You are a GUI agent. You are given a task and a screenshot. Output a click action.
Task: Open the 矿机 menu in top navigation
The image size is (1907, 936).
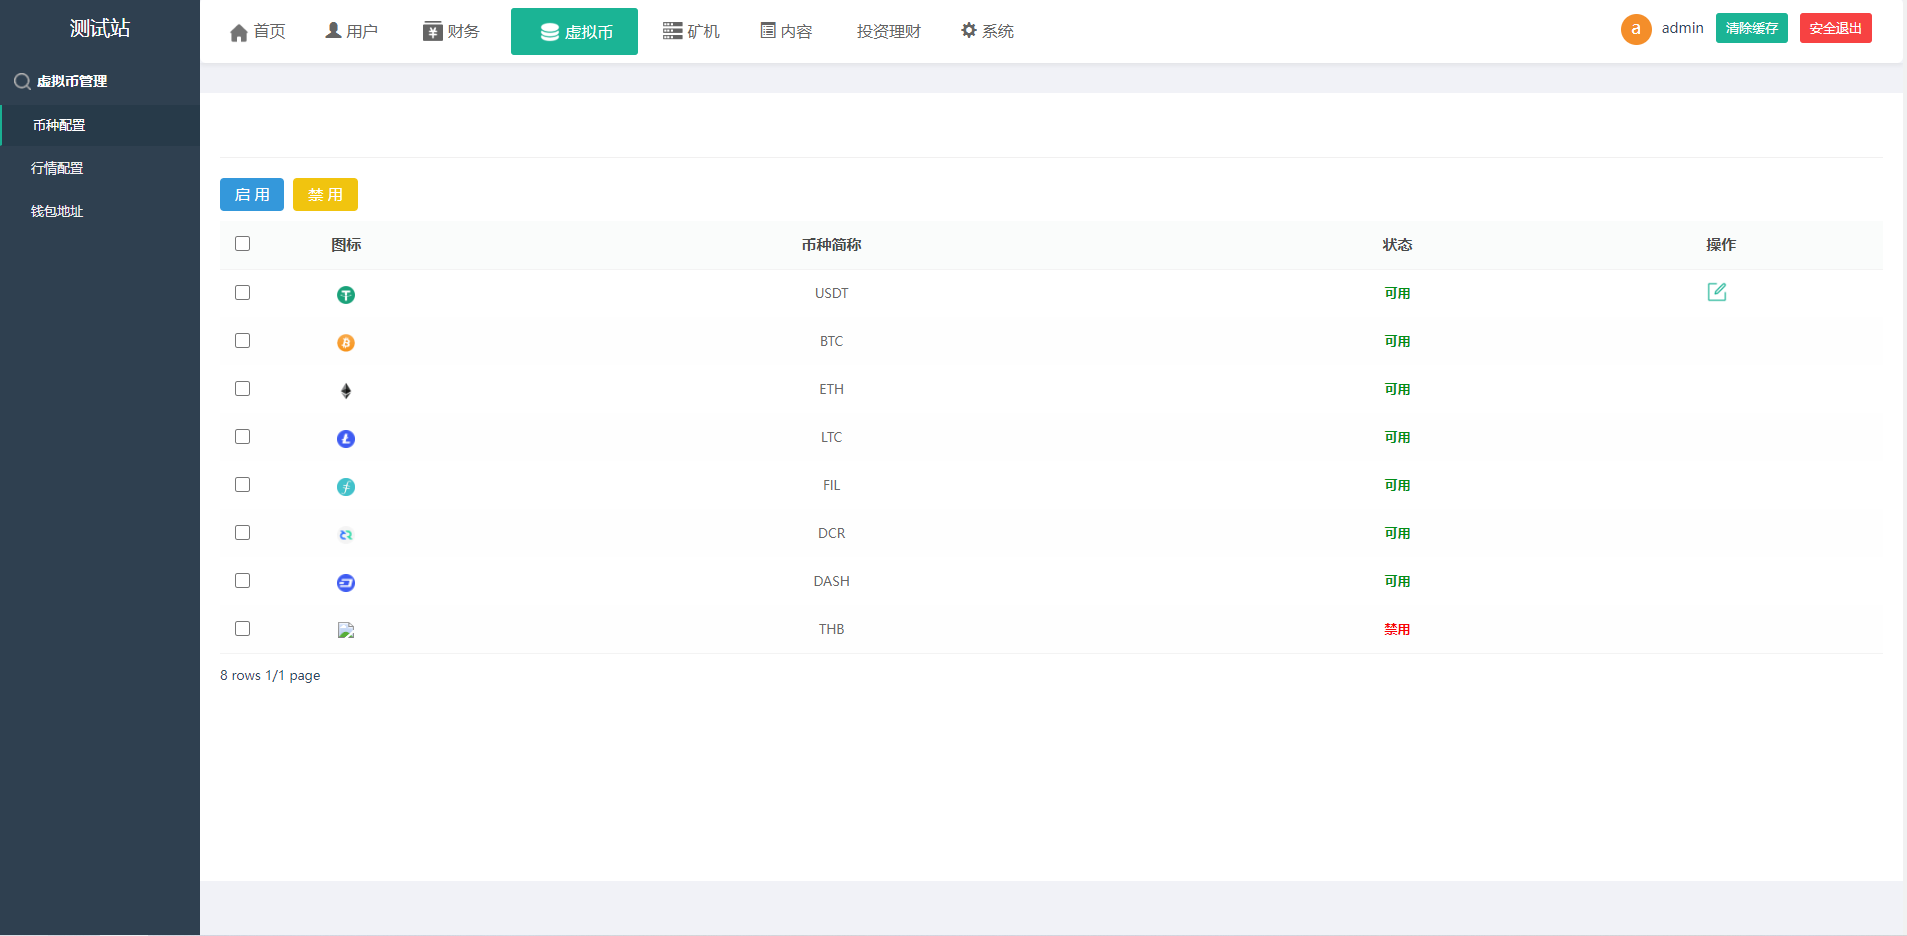click(691, 31)
